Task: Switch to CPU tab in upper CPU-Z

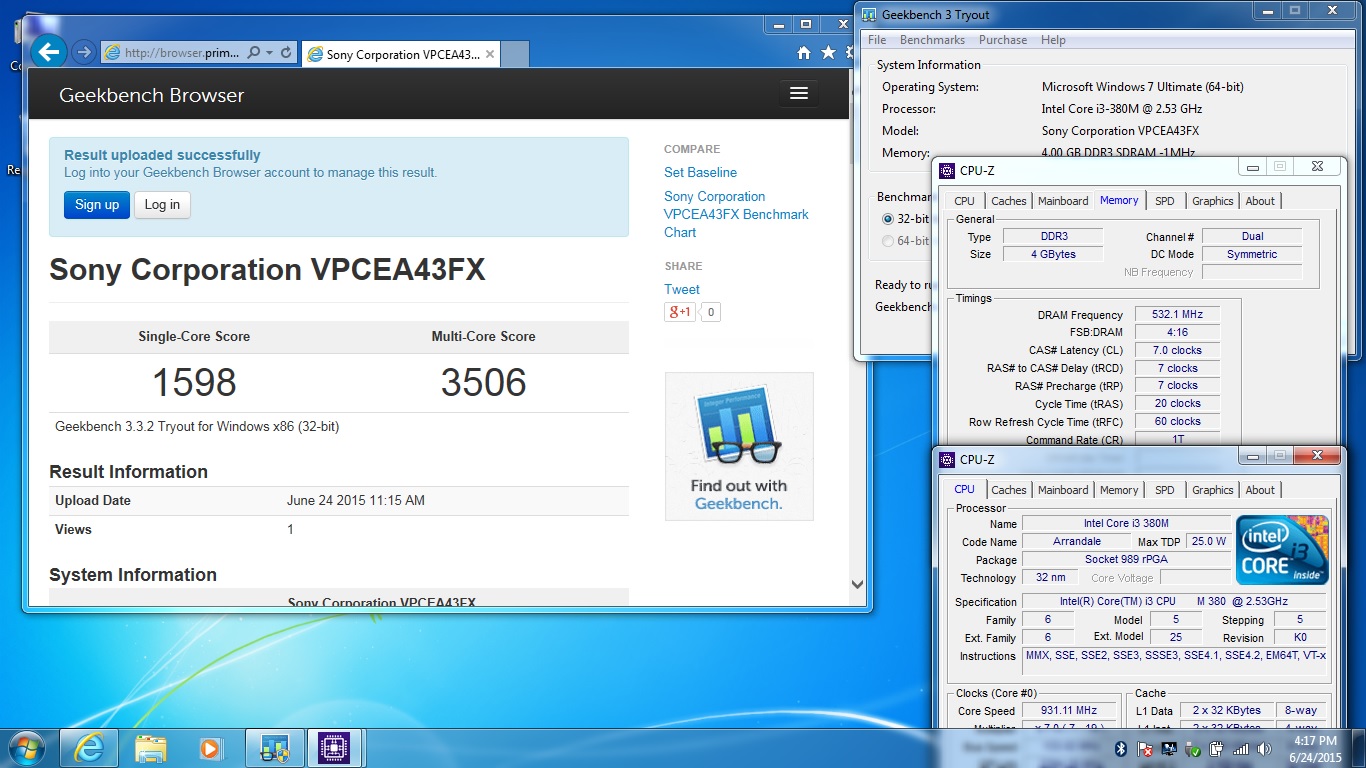Action: [964, 201]
